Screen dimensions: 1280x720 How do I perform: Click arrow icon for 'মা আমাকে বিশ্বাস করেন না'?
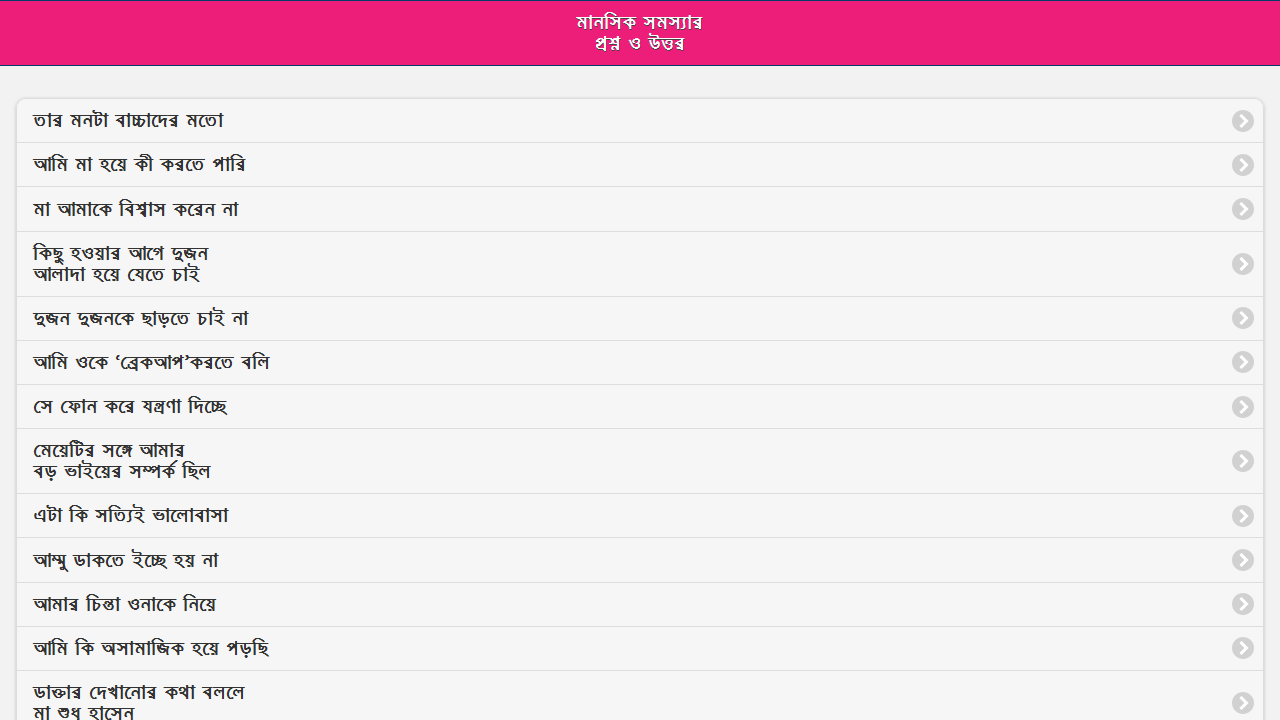click(x=1242, y=209)
